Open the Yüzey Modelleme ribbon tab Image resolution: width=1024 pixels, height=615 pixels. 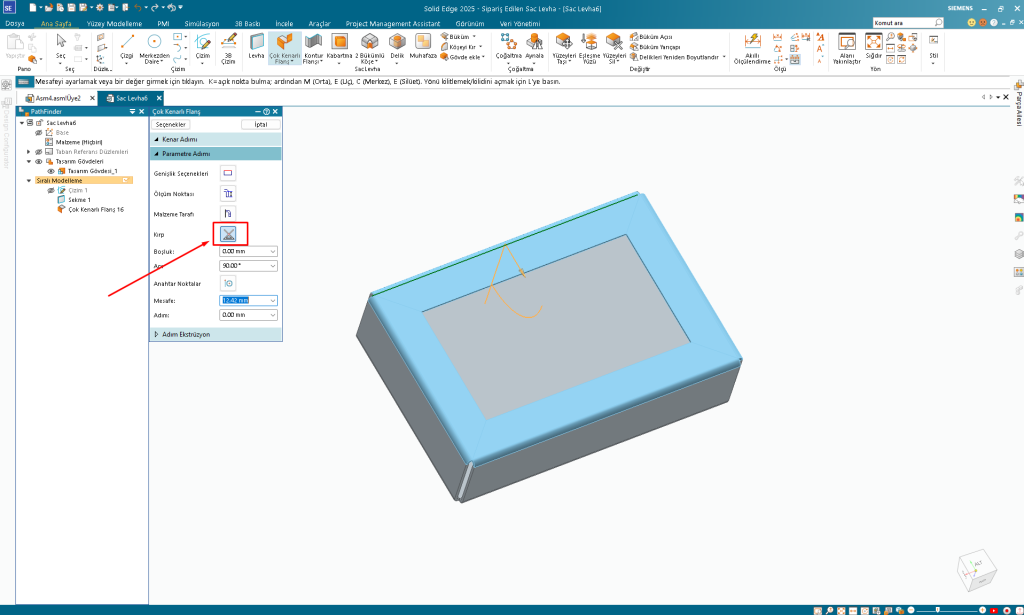click(x=113, y=22)
